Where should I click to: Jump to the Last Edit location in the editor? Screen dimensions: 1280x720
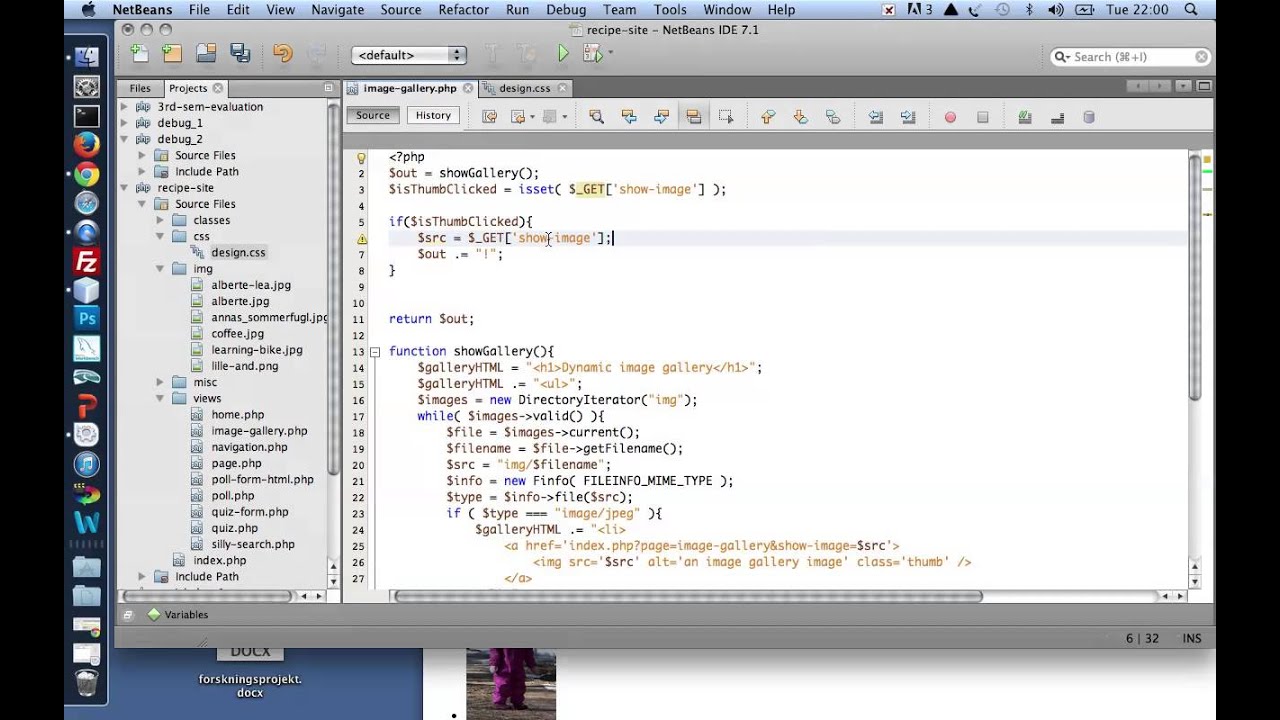click(489, 117)
